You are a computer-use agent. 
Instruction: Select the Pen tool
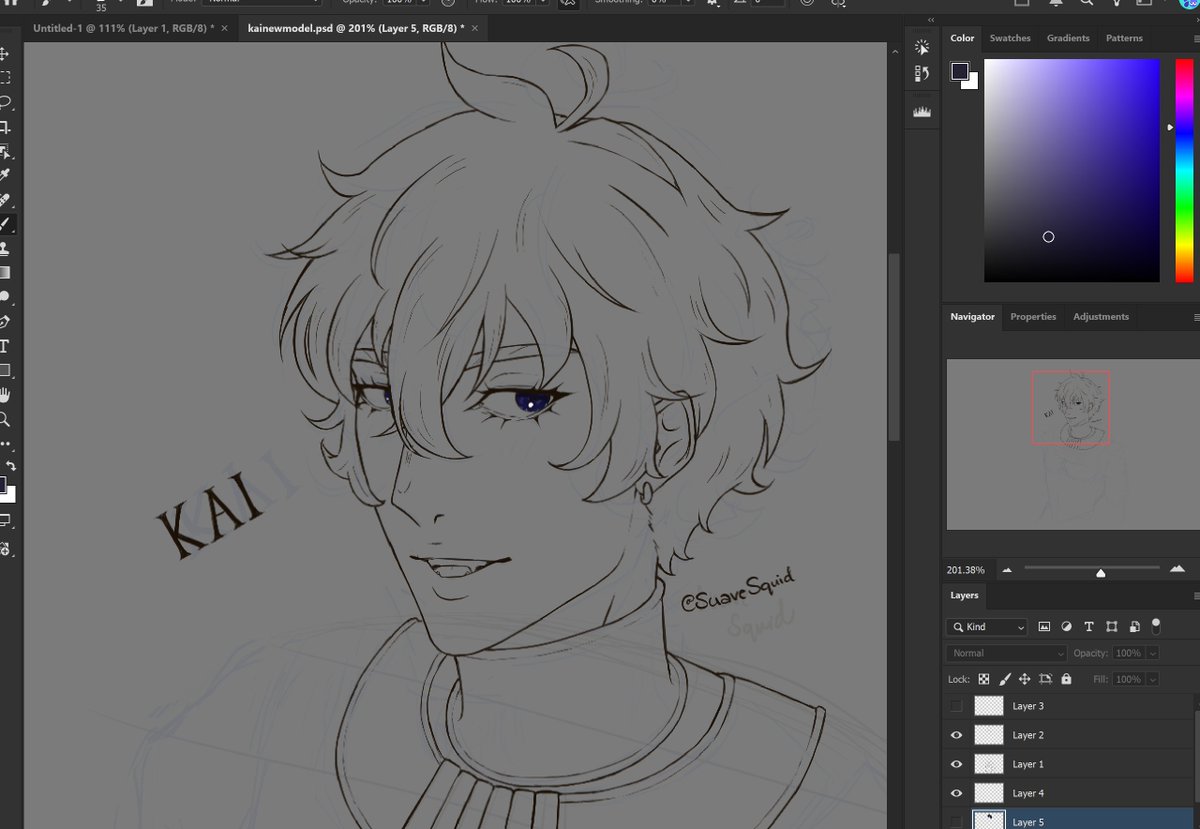point(5,321)
